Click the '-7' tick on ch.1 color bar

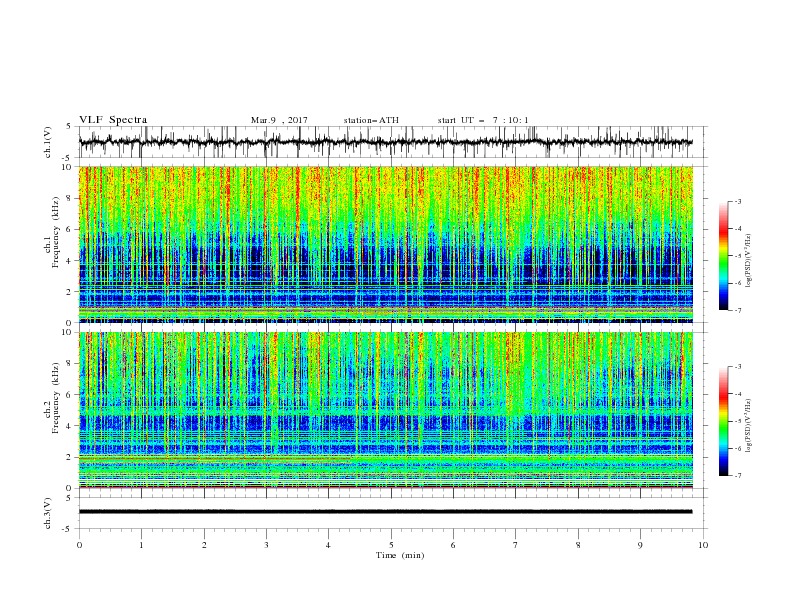[738, 311]
